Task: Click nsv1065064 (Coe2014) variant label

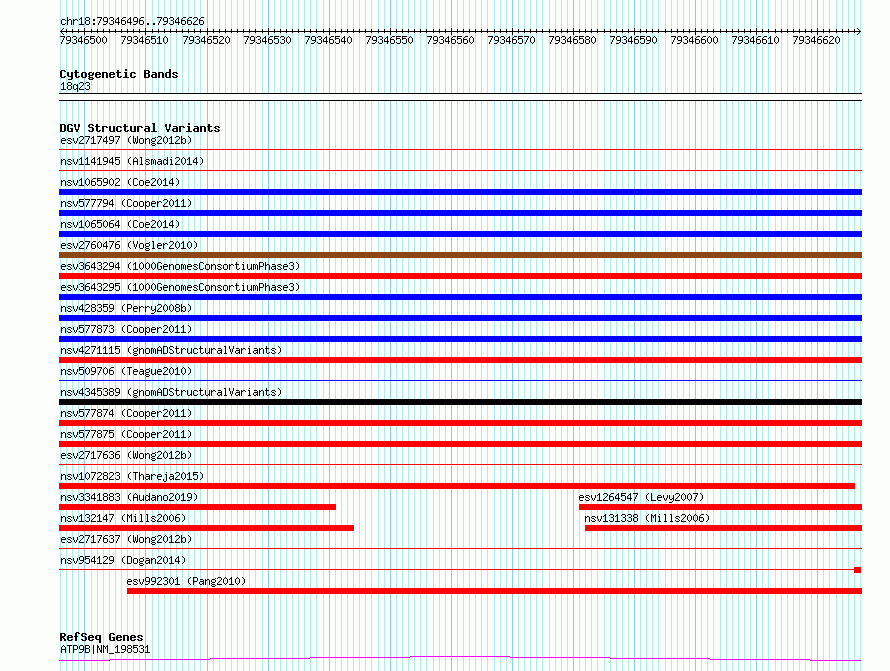Action: click(x=120, y=224)
